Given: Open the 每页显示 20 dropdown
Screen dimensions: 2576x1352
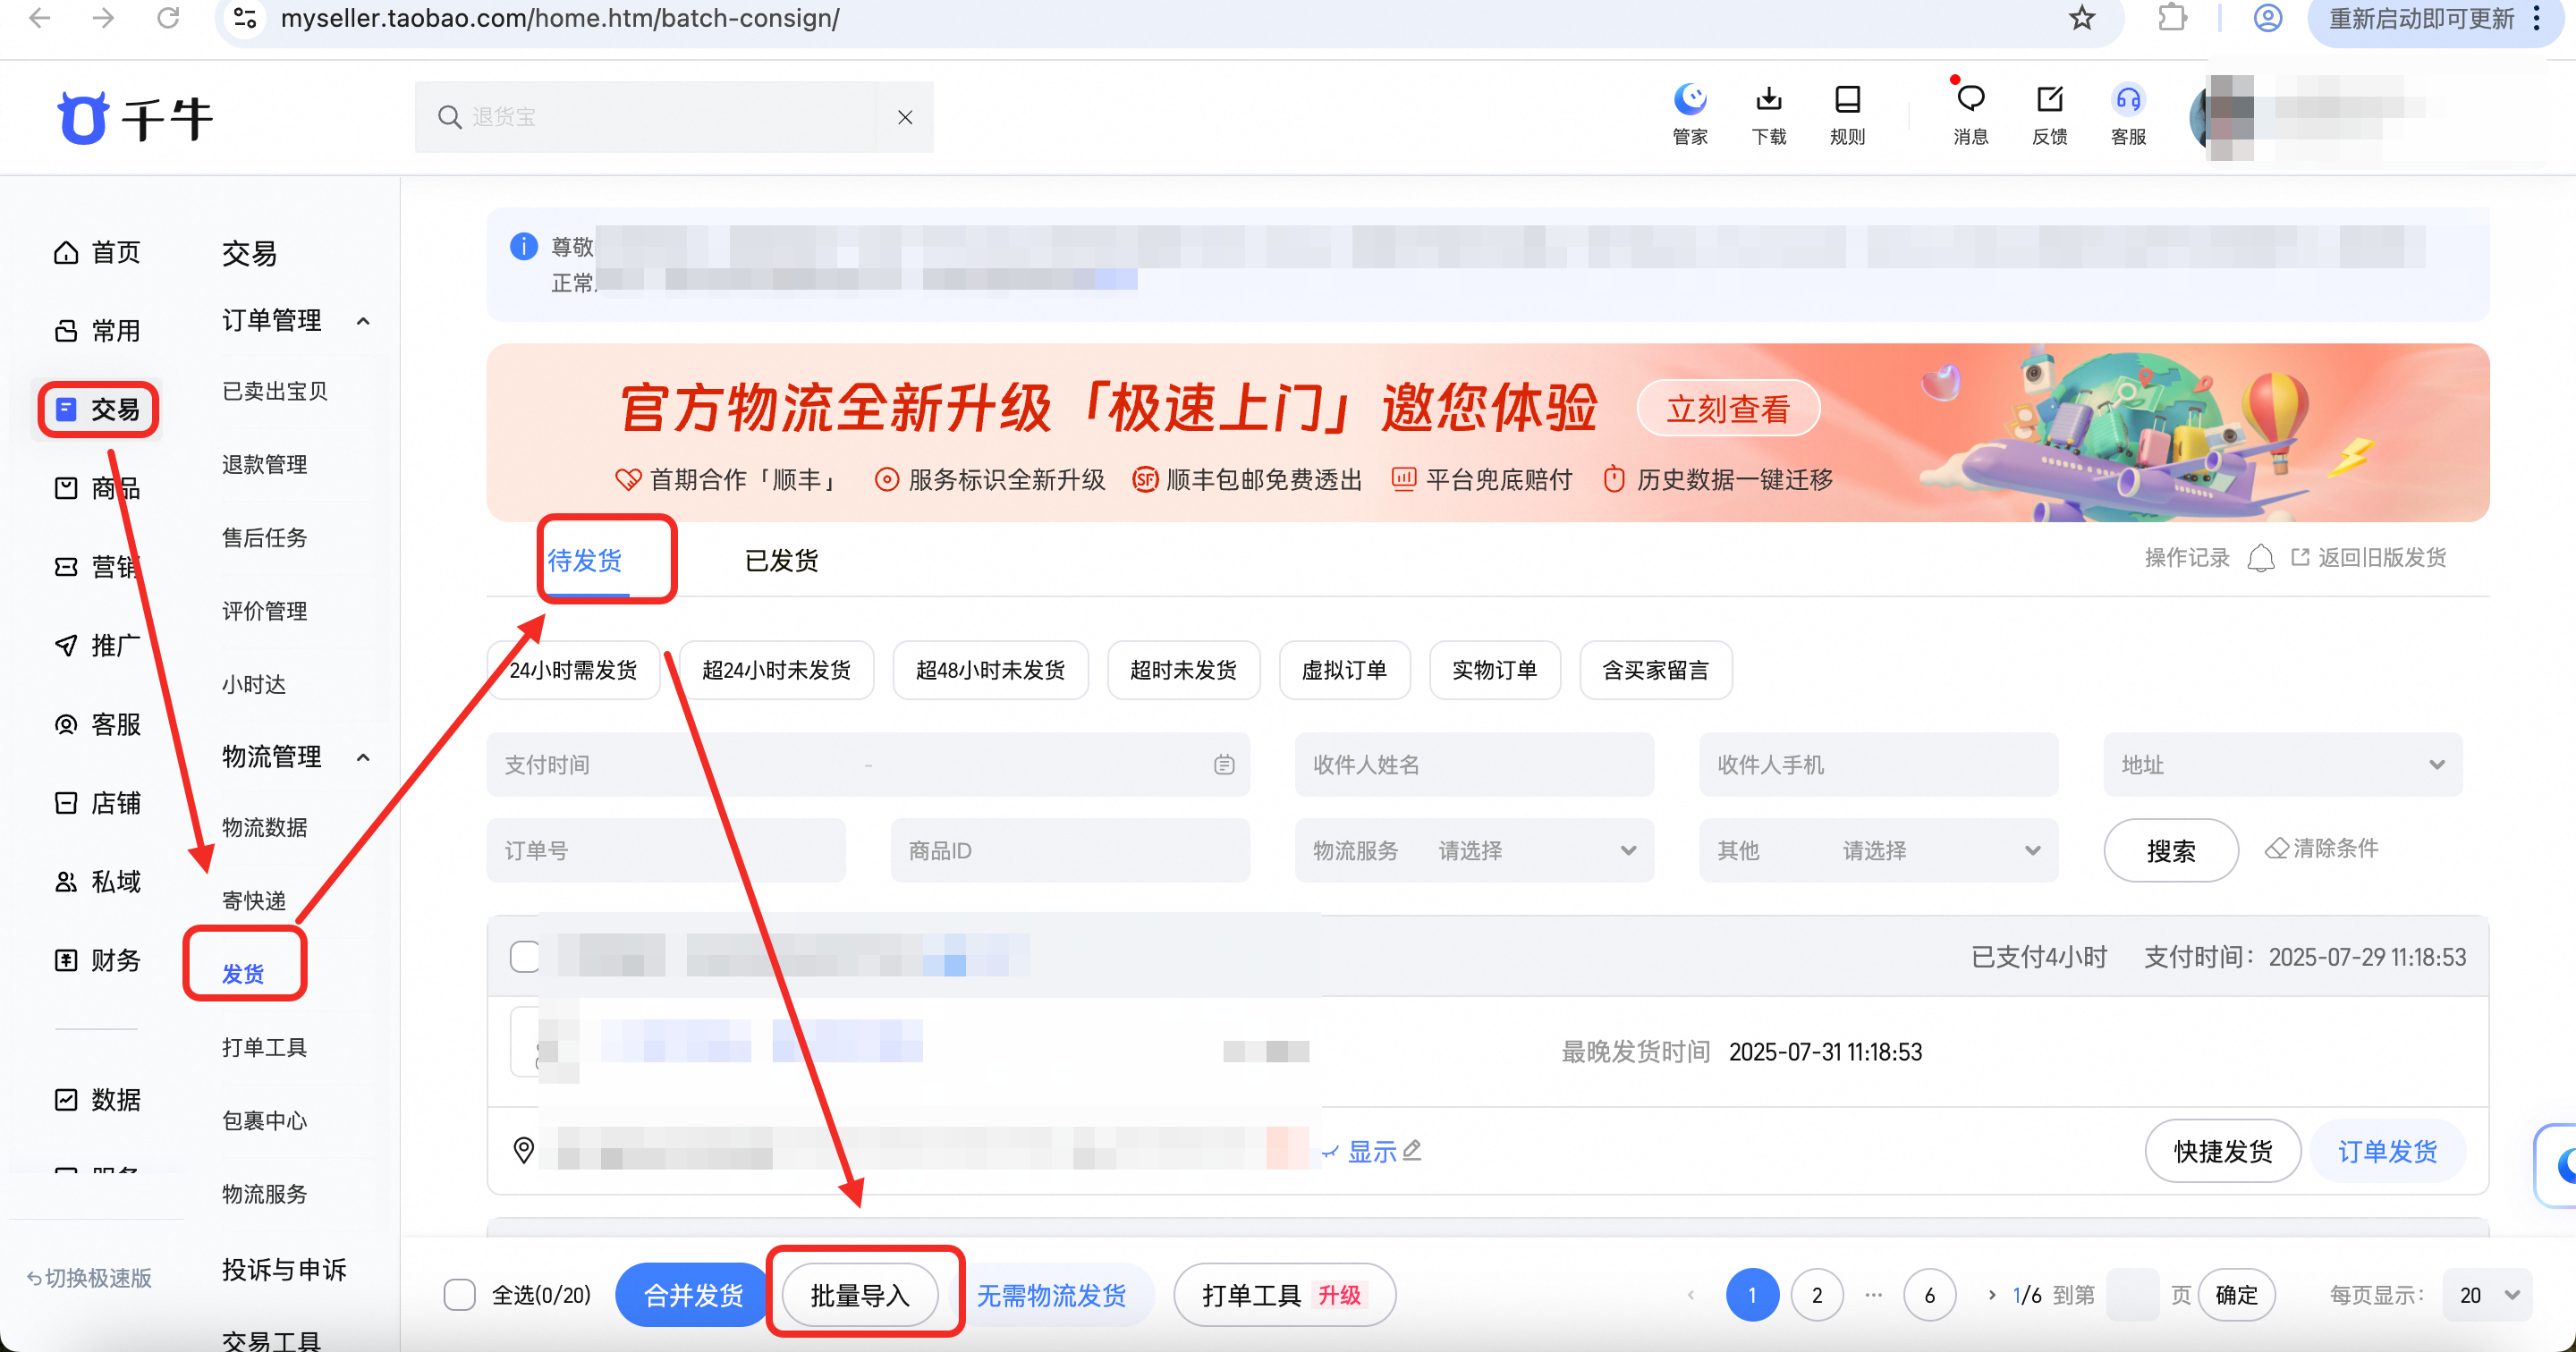Looking at the screenshot, I should [2488, 1295].
